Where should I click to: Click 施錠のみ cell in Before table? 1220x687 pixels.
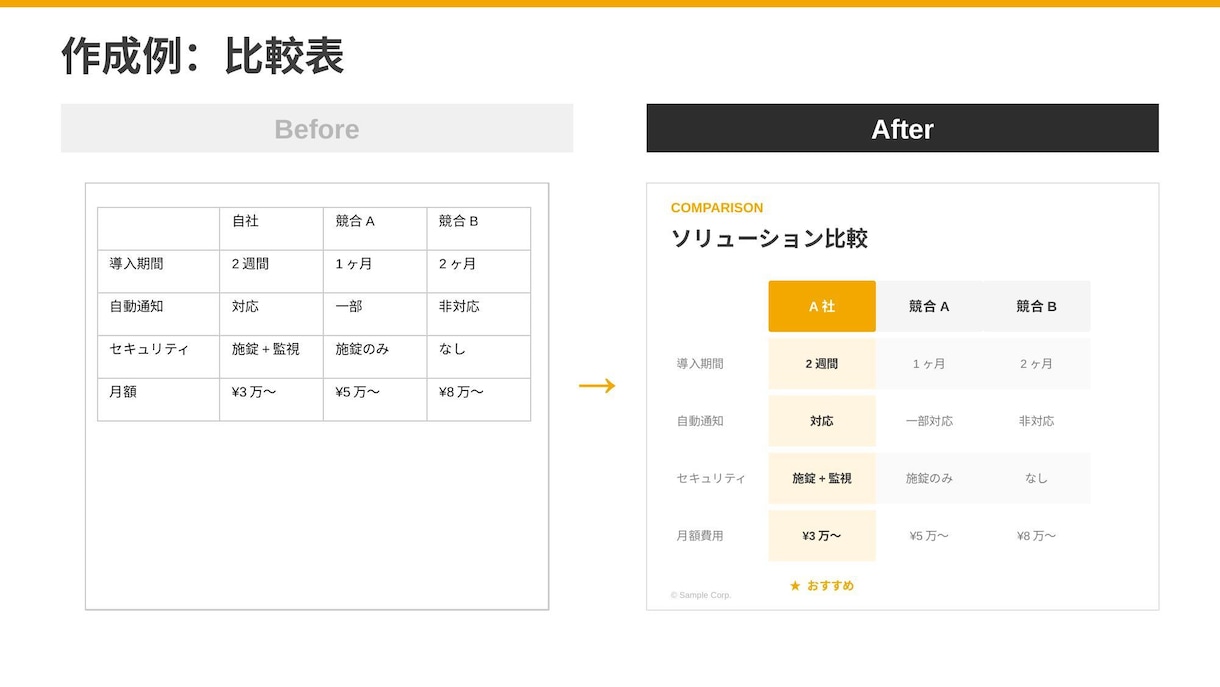375,358
